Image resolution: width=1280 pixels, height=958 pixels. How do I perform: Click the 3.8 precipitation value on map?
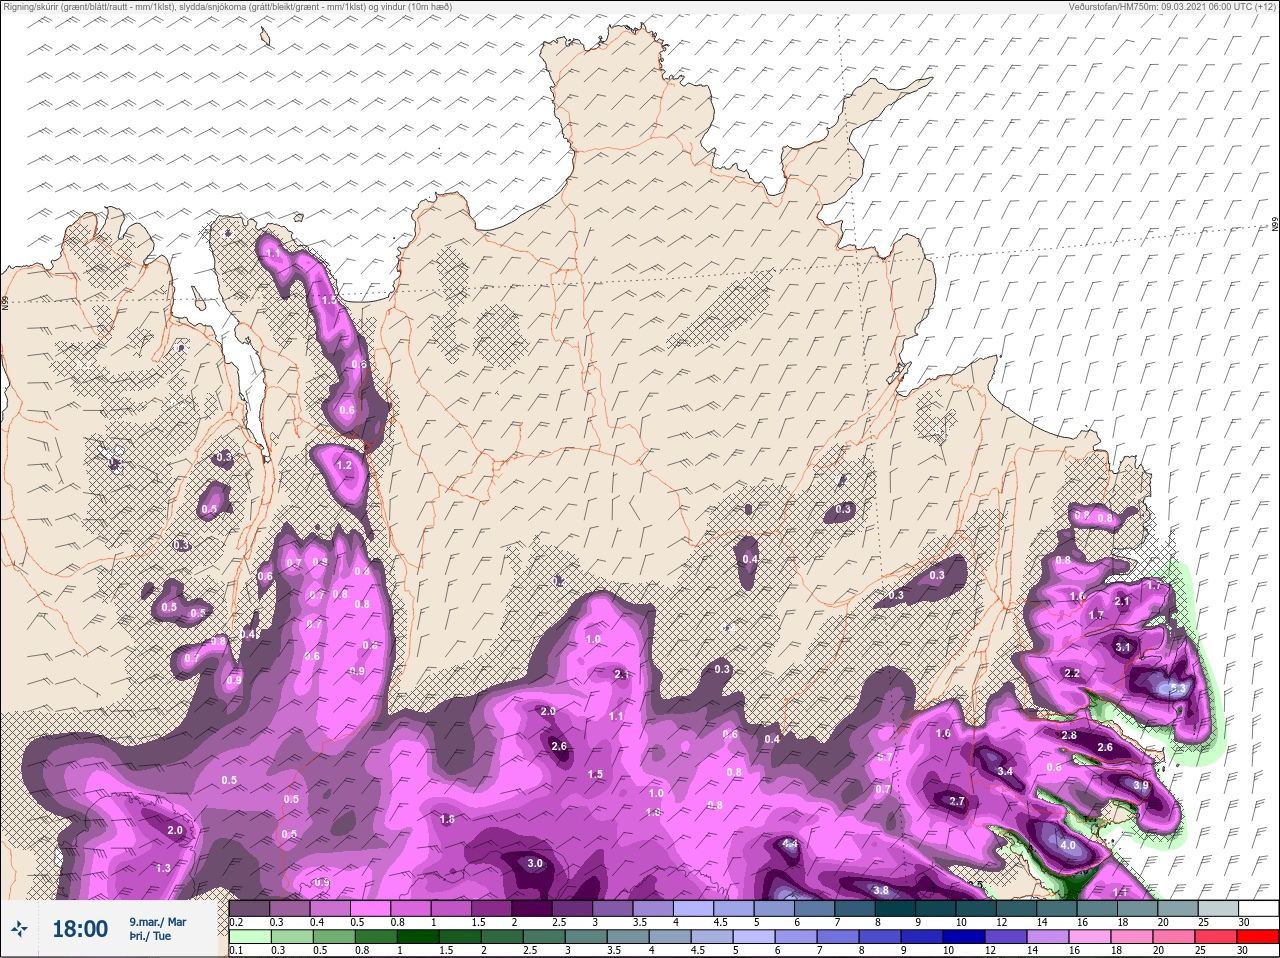coord(881,890)
